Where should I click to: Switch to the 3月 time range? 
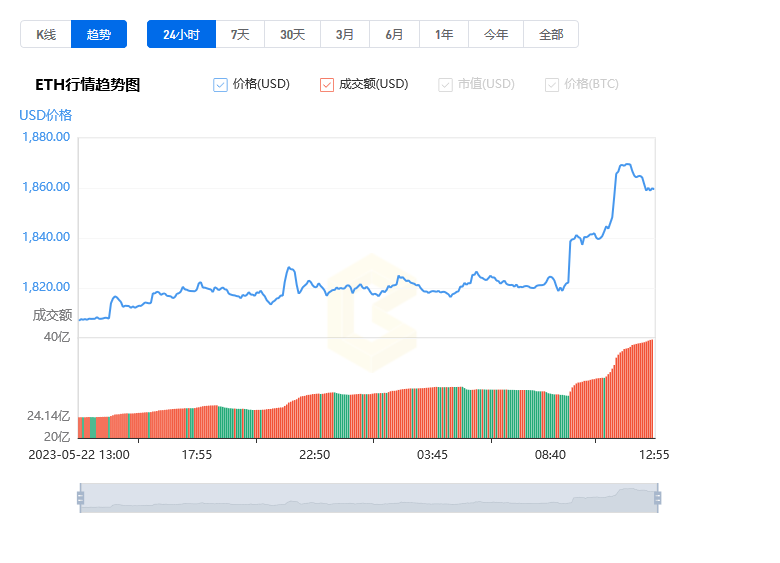click(344, 34)
